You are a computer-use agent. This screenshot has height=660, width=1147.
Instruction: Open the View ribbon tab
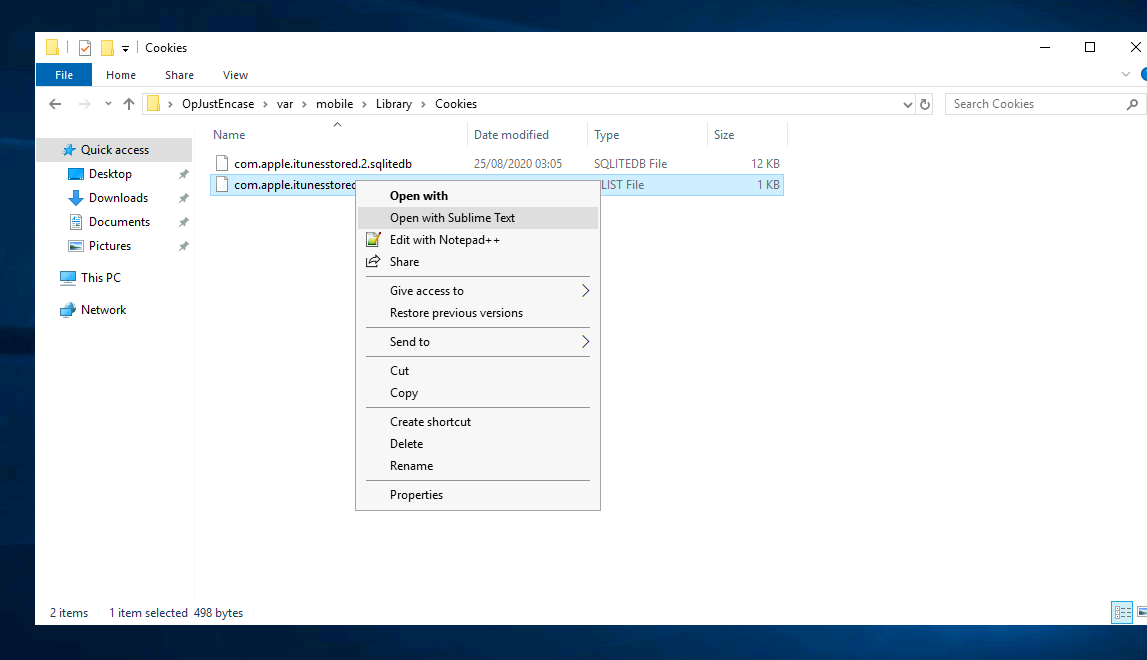point(235,75)
